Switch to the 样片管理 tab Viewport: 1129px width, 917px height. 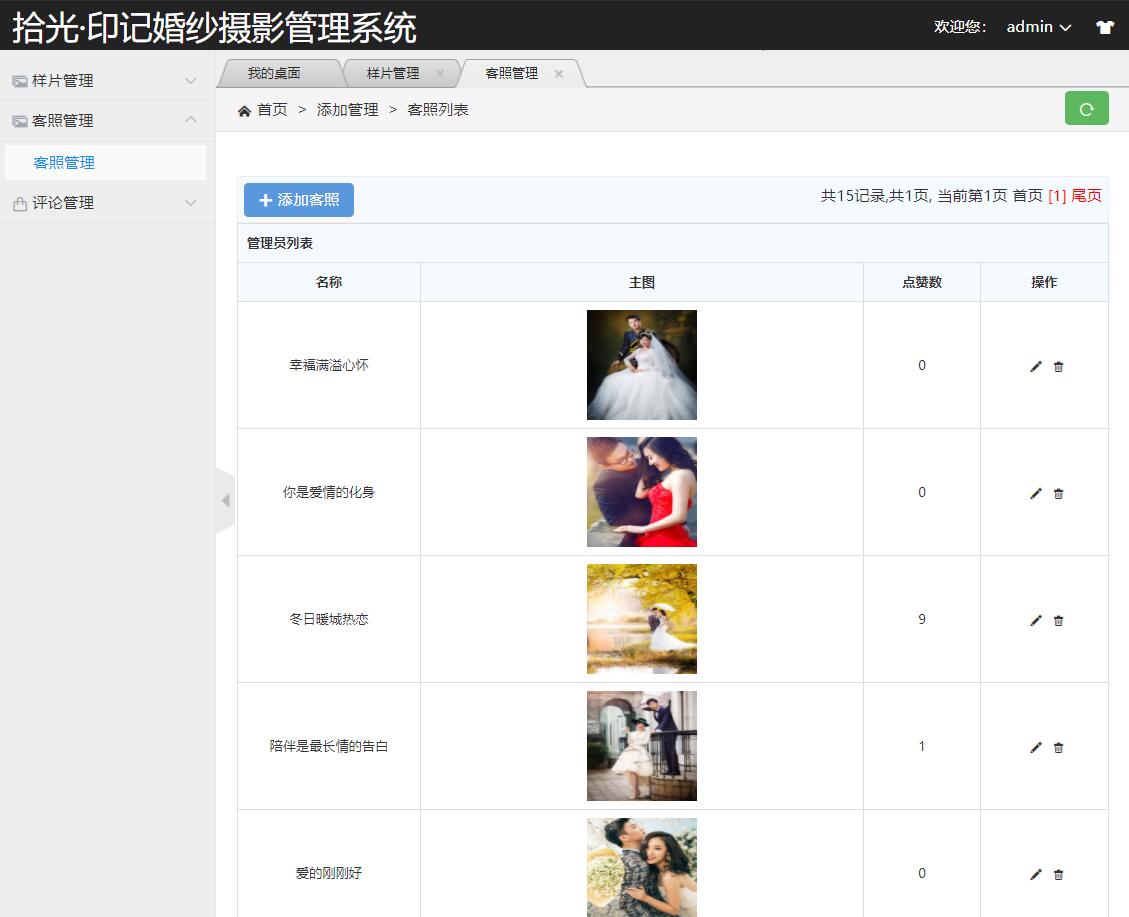[395, 72]
